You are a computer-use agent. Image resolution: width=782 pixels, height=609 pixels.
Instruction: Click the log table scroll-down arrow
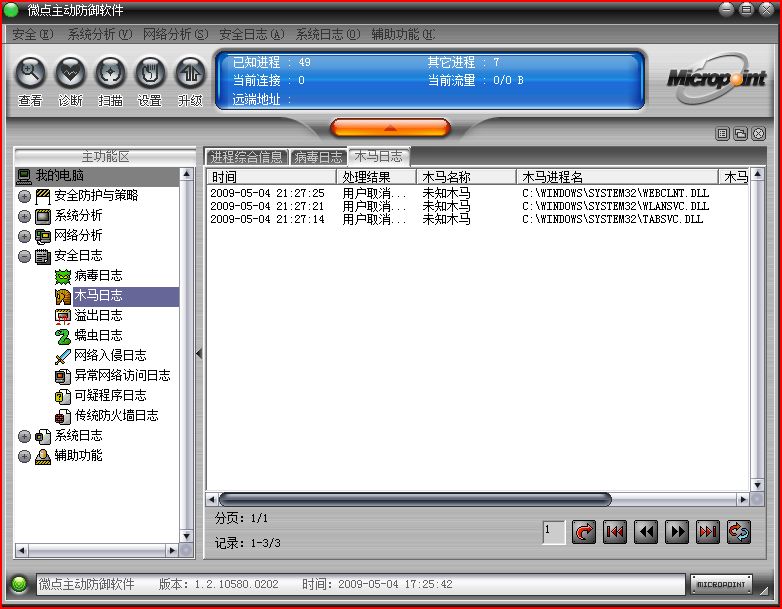click(758, 485)
